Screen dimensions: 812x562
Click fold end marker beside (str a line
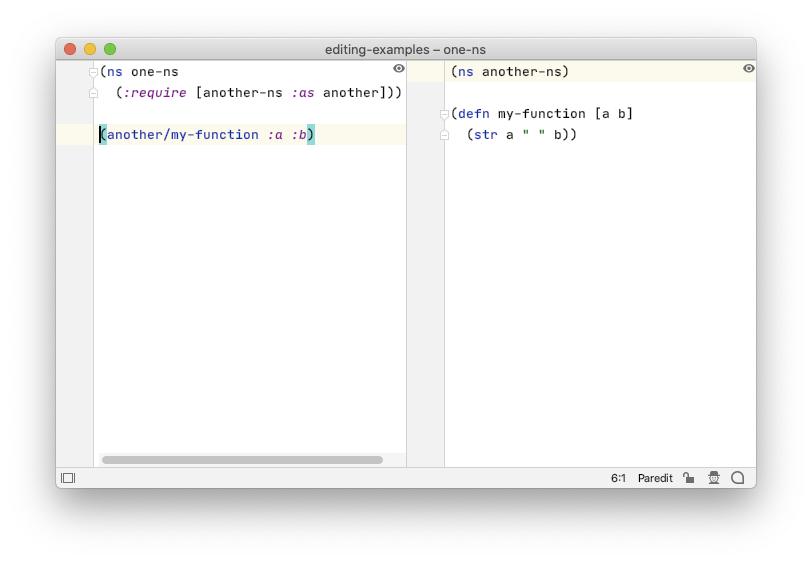(444, 135)
